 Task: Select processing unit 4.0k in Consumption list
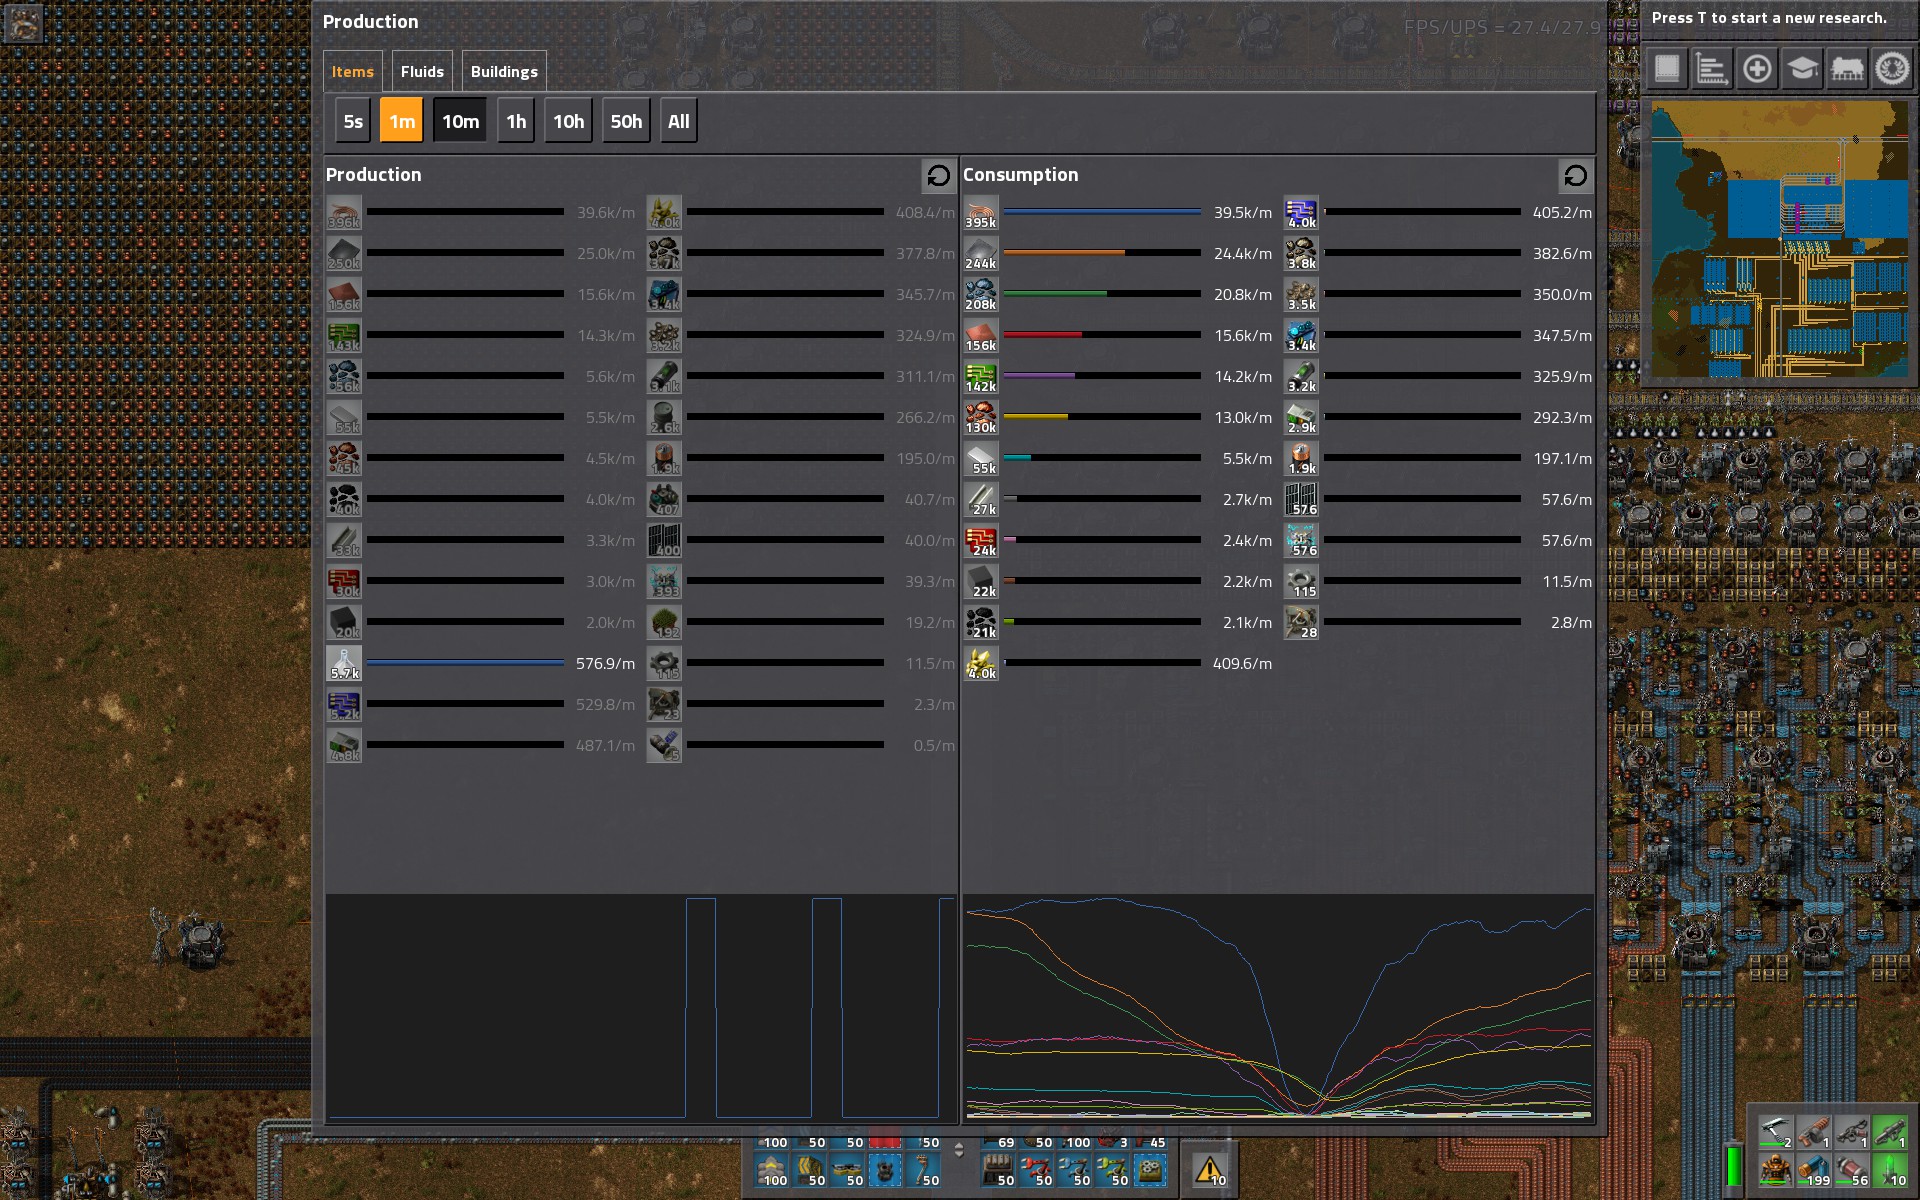point(1301,213)
